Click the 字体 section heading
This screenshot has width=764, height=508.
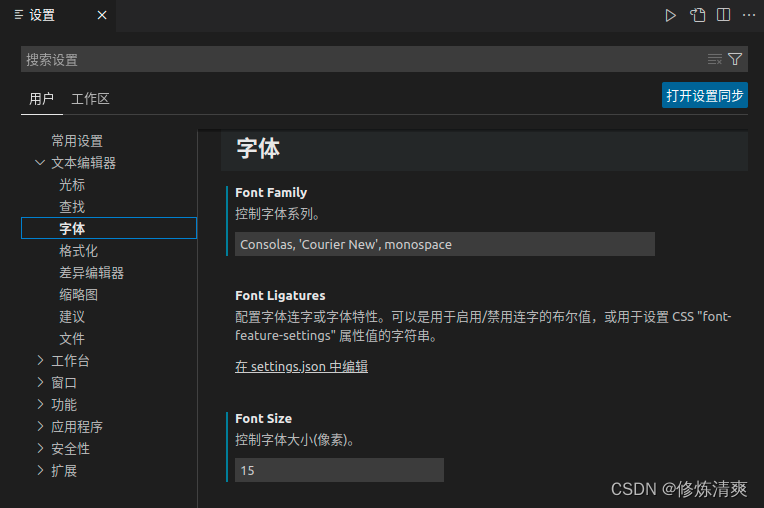tap(258, 148)
